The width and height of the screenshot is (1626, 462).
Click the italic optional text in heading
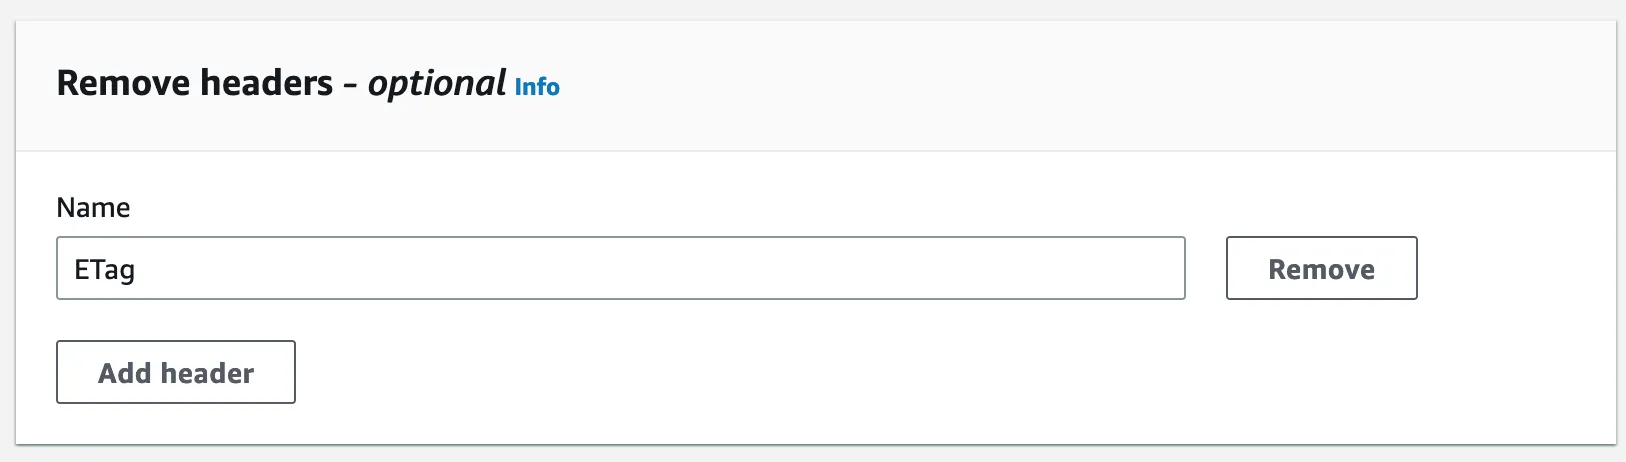click(x=437, y=83)
